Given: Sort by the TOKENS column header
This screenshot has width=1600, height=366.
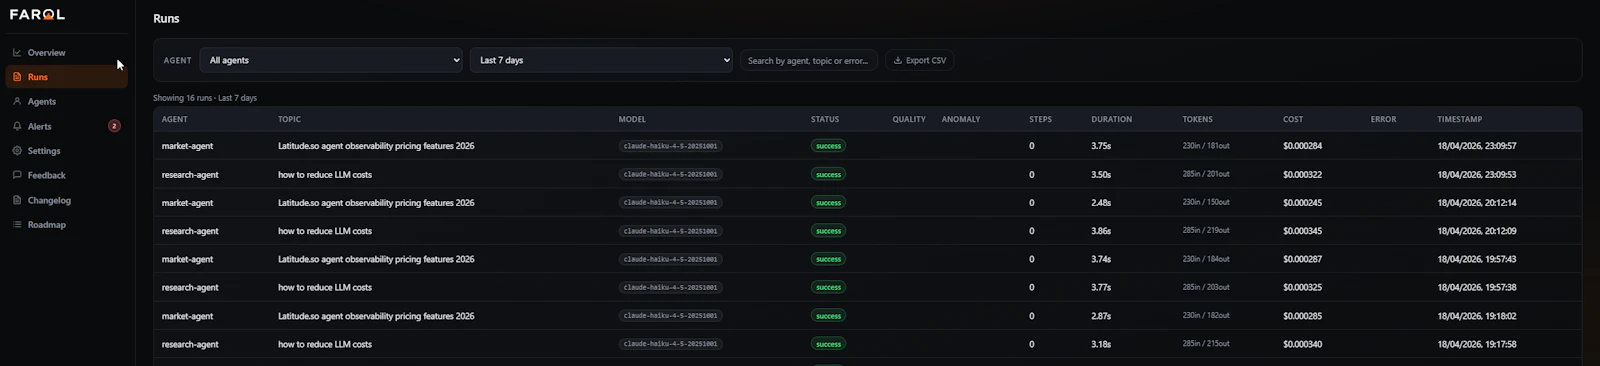Looking at the screenshot, I should pyautogui.click(x=1198, y=119).
